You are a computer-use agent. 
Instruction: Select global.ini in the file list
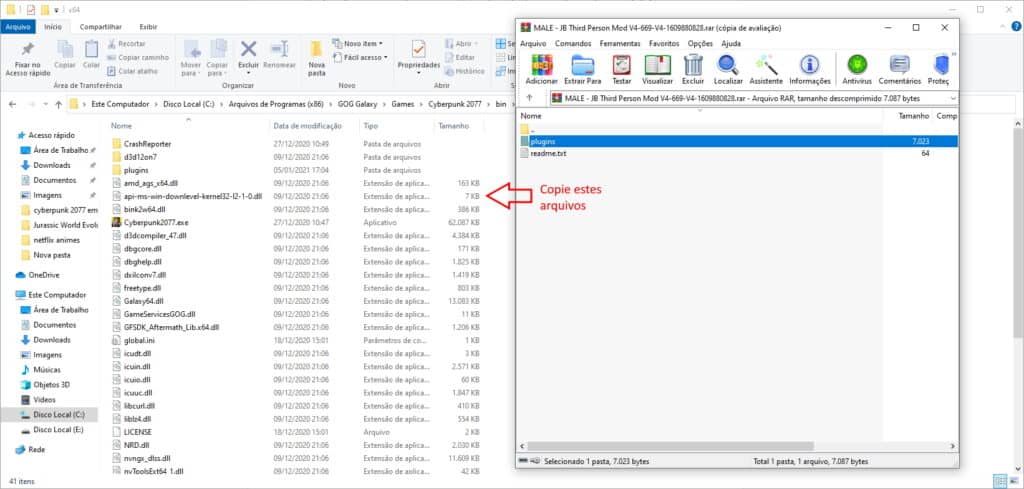coord(138,340)
